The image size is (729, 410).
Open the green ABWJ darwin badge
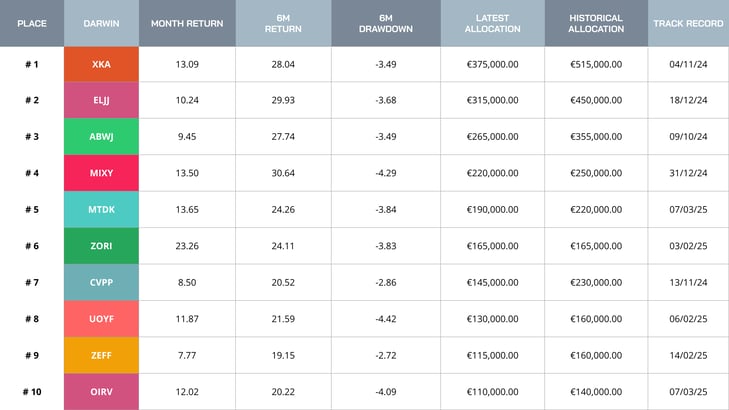click(101, 137)
